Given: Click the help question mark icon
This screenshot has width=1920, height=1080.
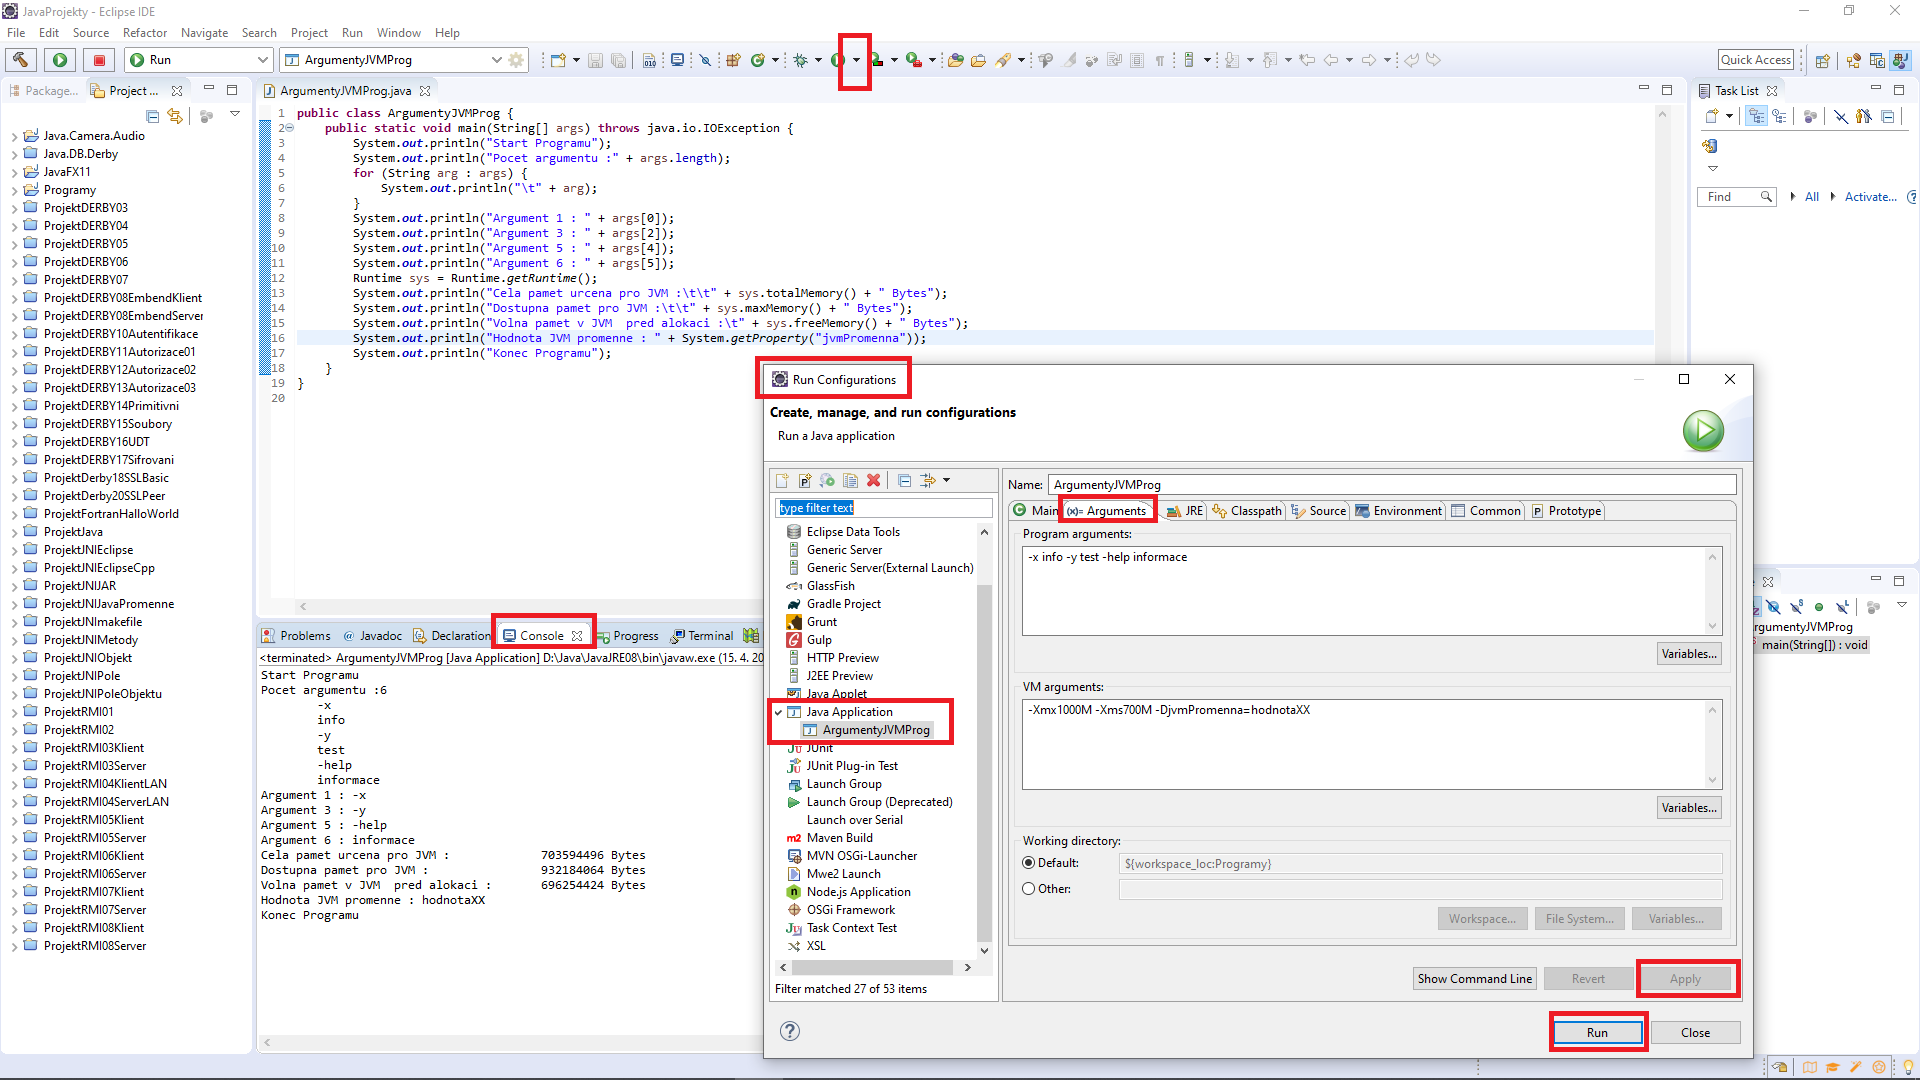Looking at the screenshot, I should [x=790, y=1031].
